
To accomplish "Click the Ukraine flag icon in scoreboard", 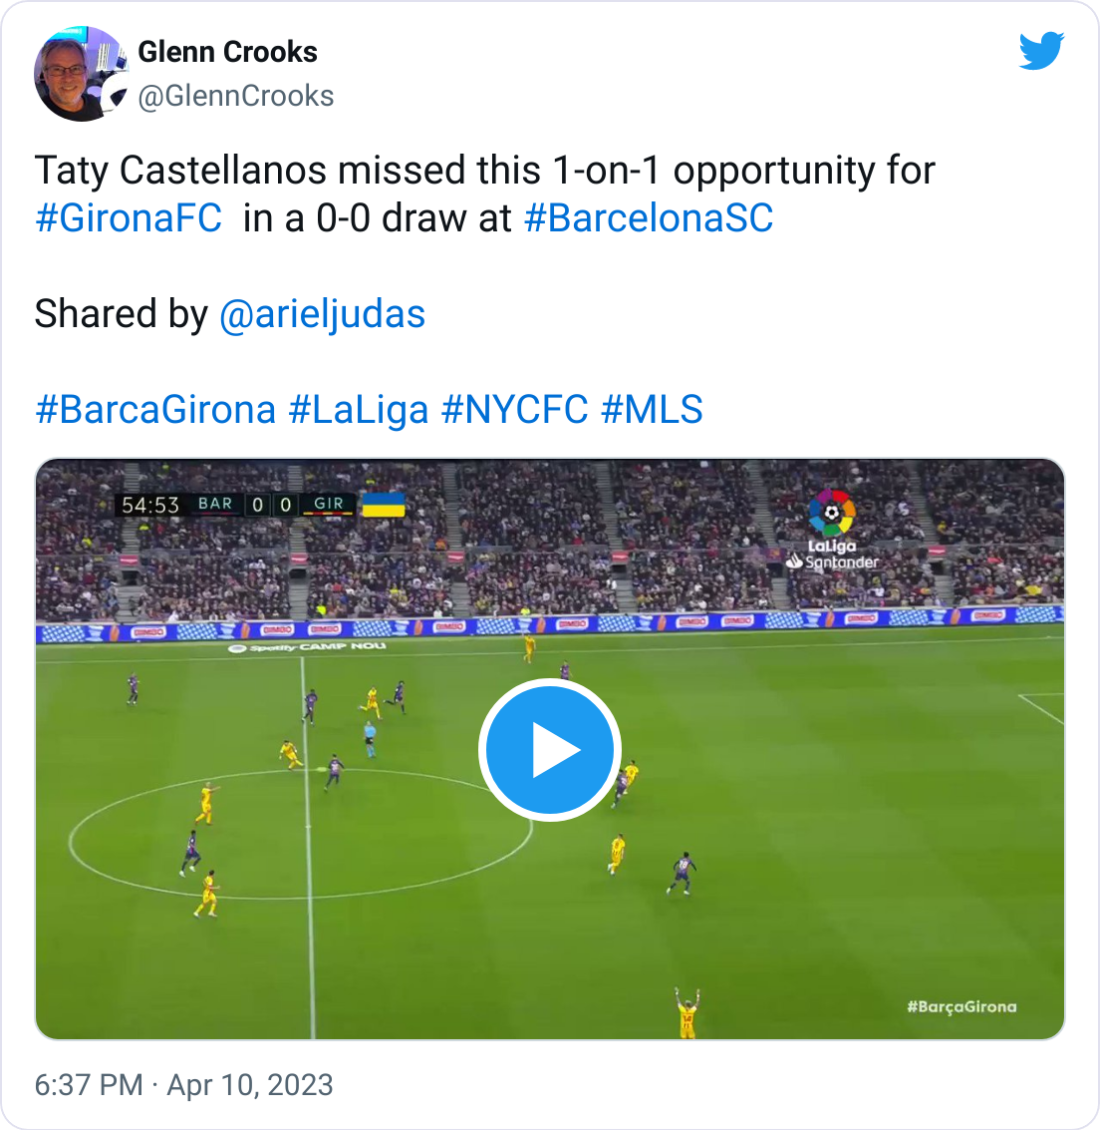I will point(383,504).
